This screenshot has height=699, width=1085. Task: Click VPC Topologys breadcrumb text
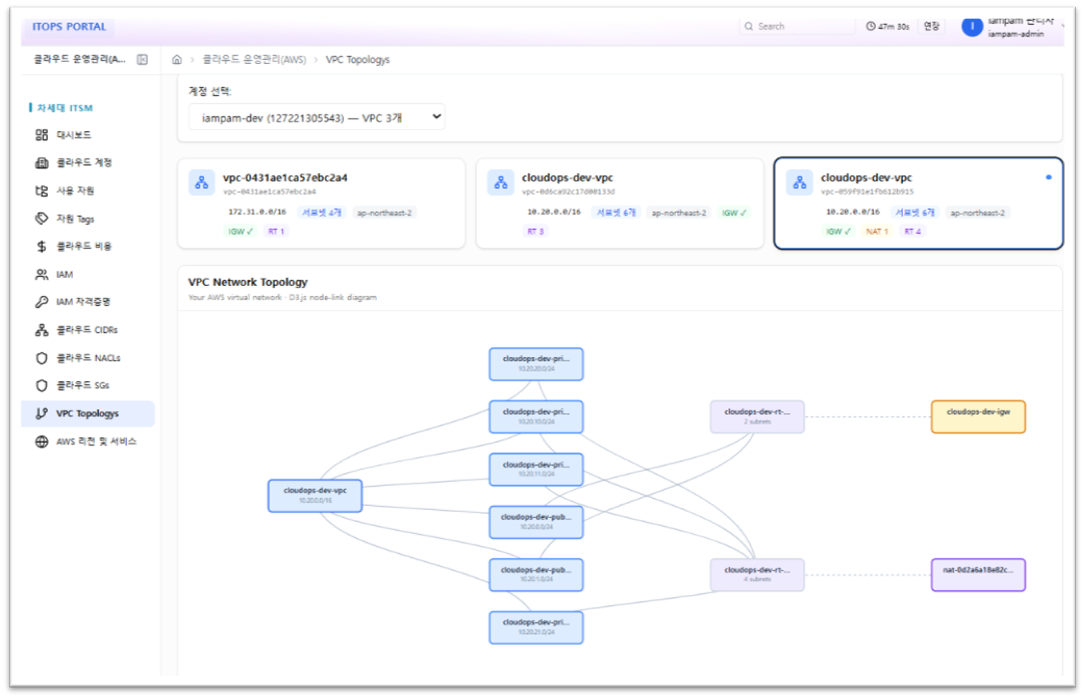point(358,60)
